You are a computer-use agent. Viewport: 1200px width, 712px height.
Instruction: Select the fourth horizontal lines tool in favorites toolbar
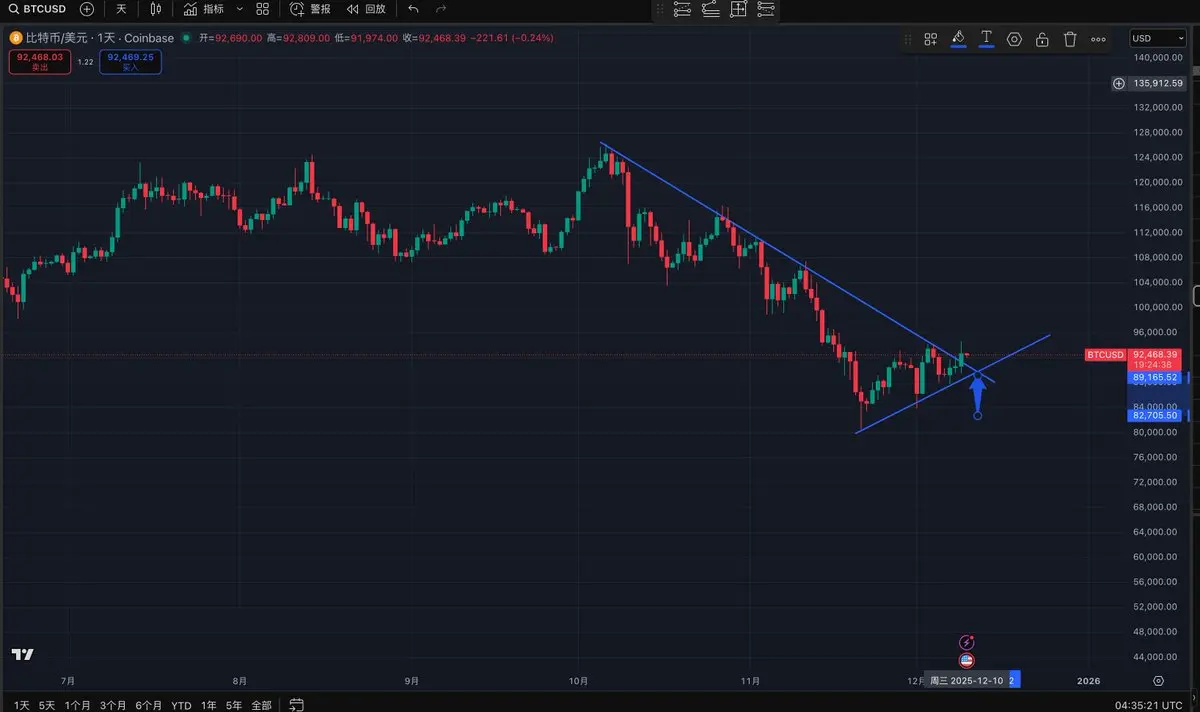tap(767, 10)
